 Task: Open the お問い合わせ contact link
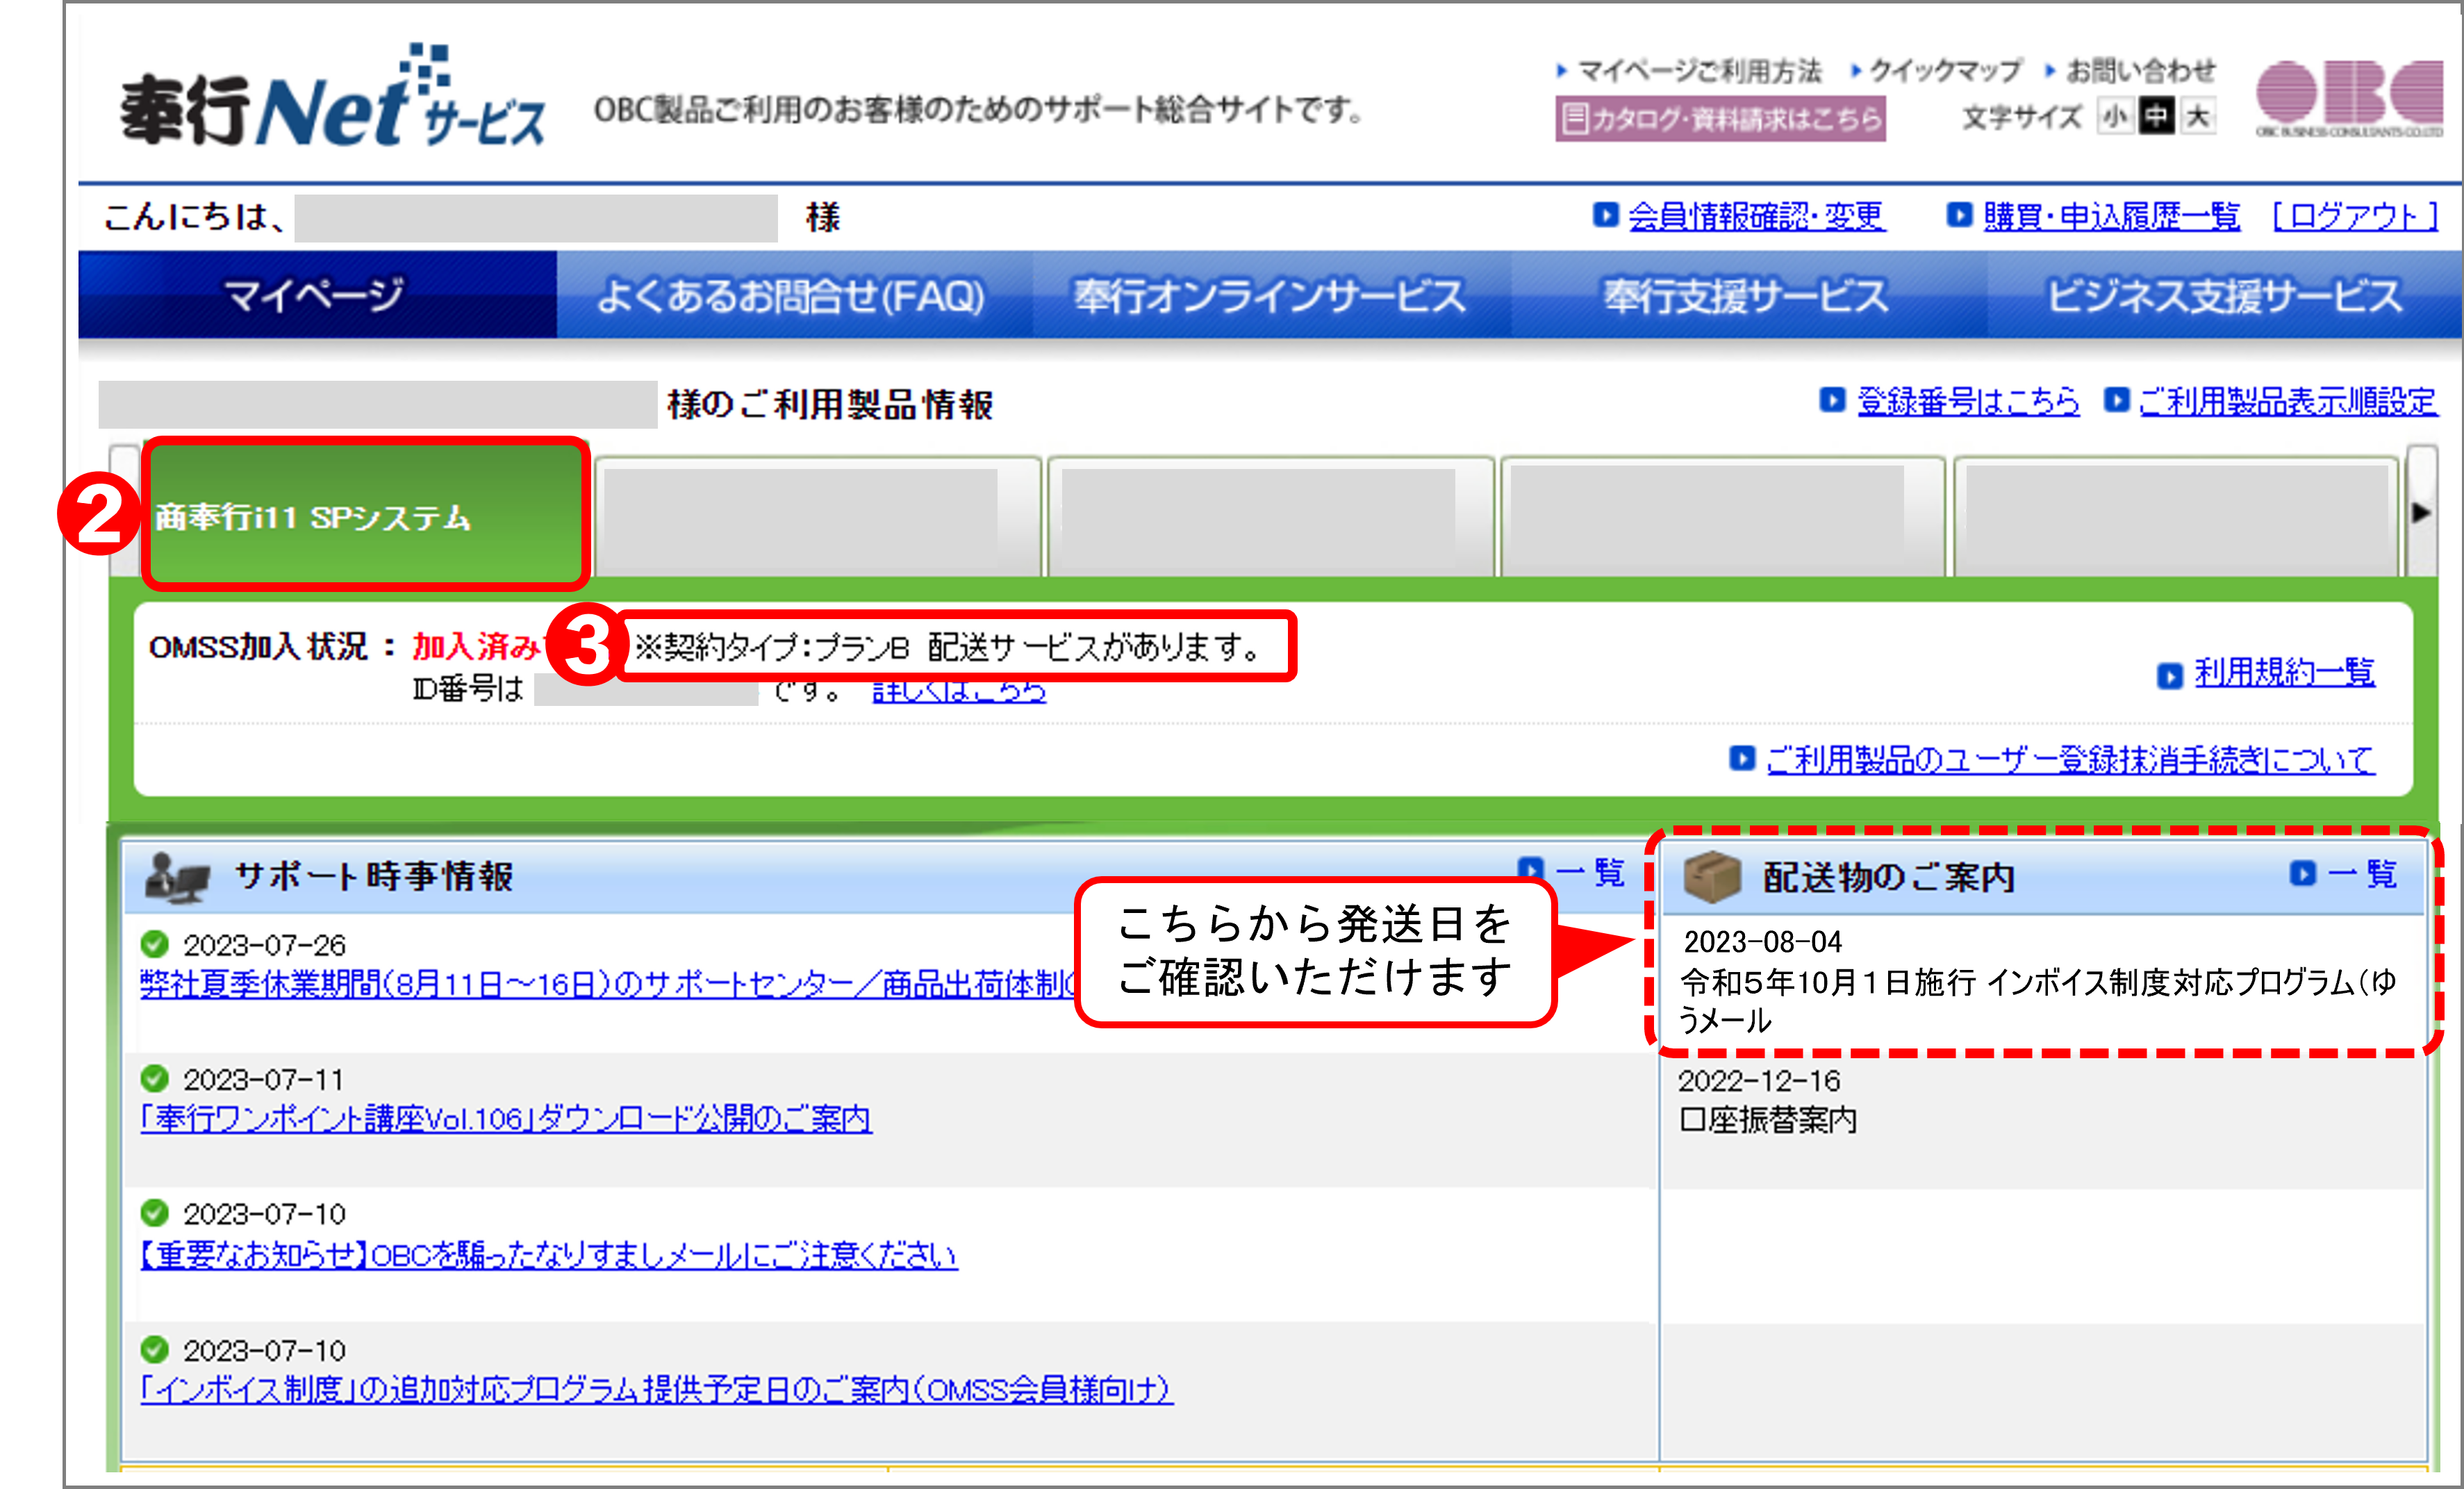click(x=2141, y=71)
